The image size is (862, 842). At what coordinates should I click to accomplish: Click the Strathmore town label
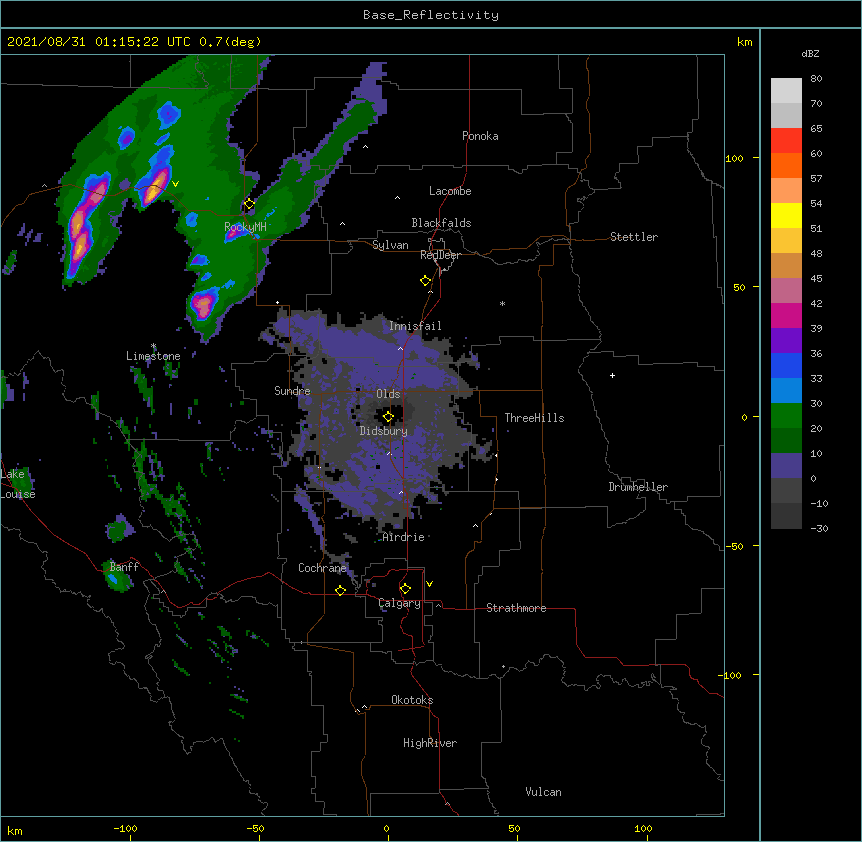click(x=516, y=608)
